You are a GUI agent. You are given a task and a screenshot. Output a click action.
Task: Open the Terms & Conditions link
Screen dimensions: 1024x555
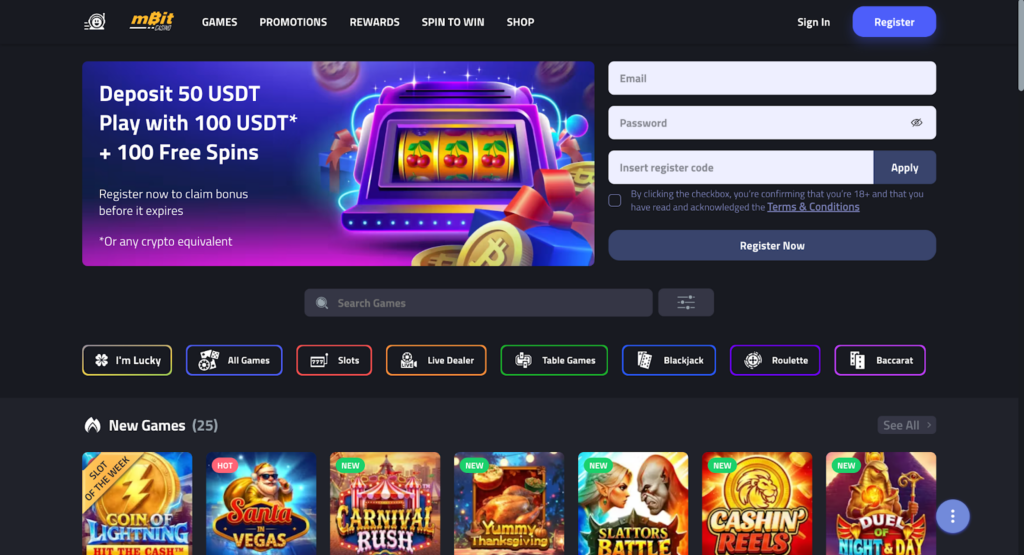click(x=813, y=207)
